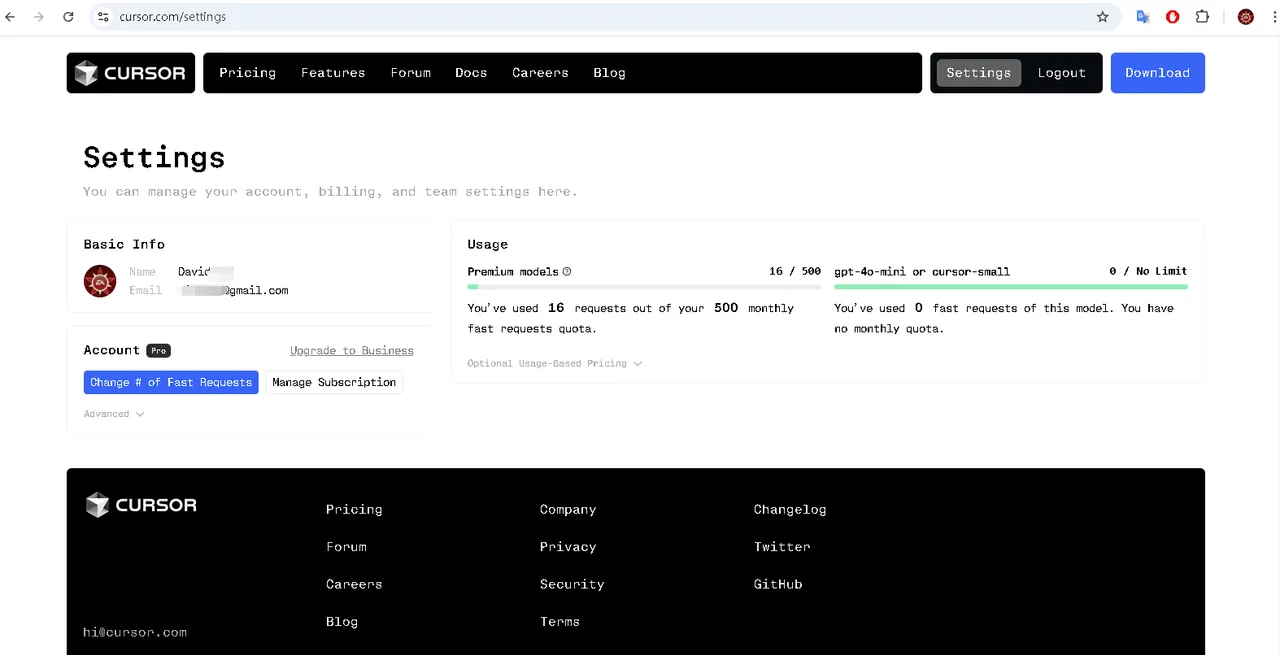Open footer Privacy link
The height and width of the screenshot is (655, 1280).
(568, 547)
